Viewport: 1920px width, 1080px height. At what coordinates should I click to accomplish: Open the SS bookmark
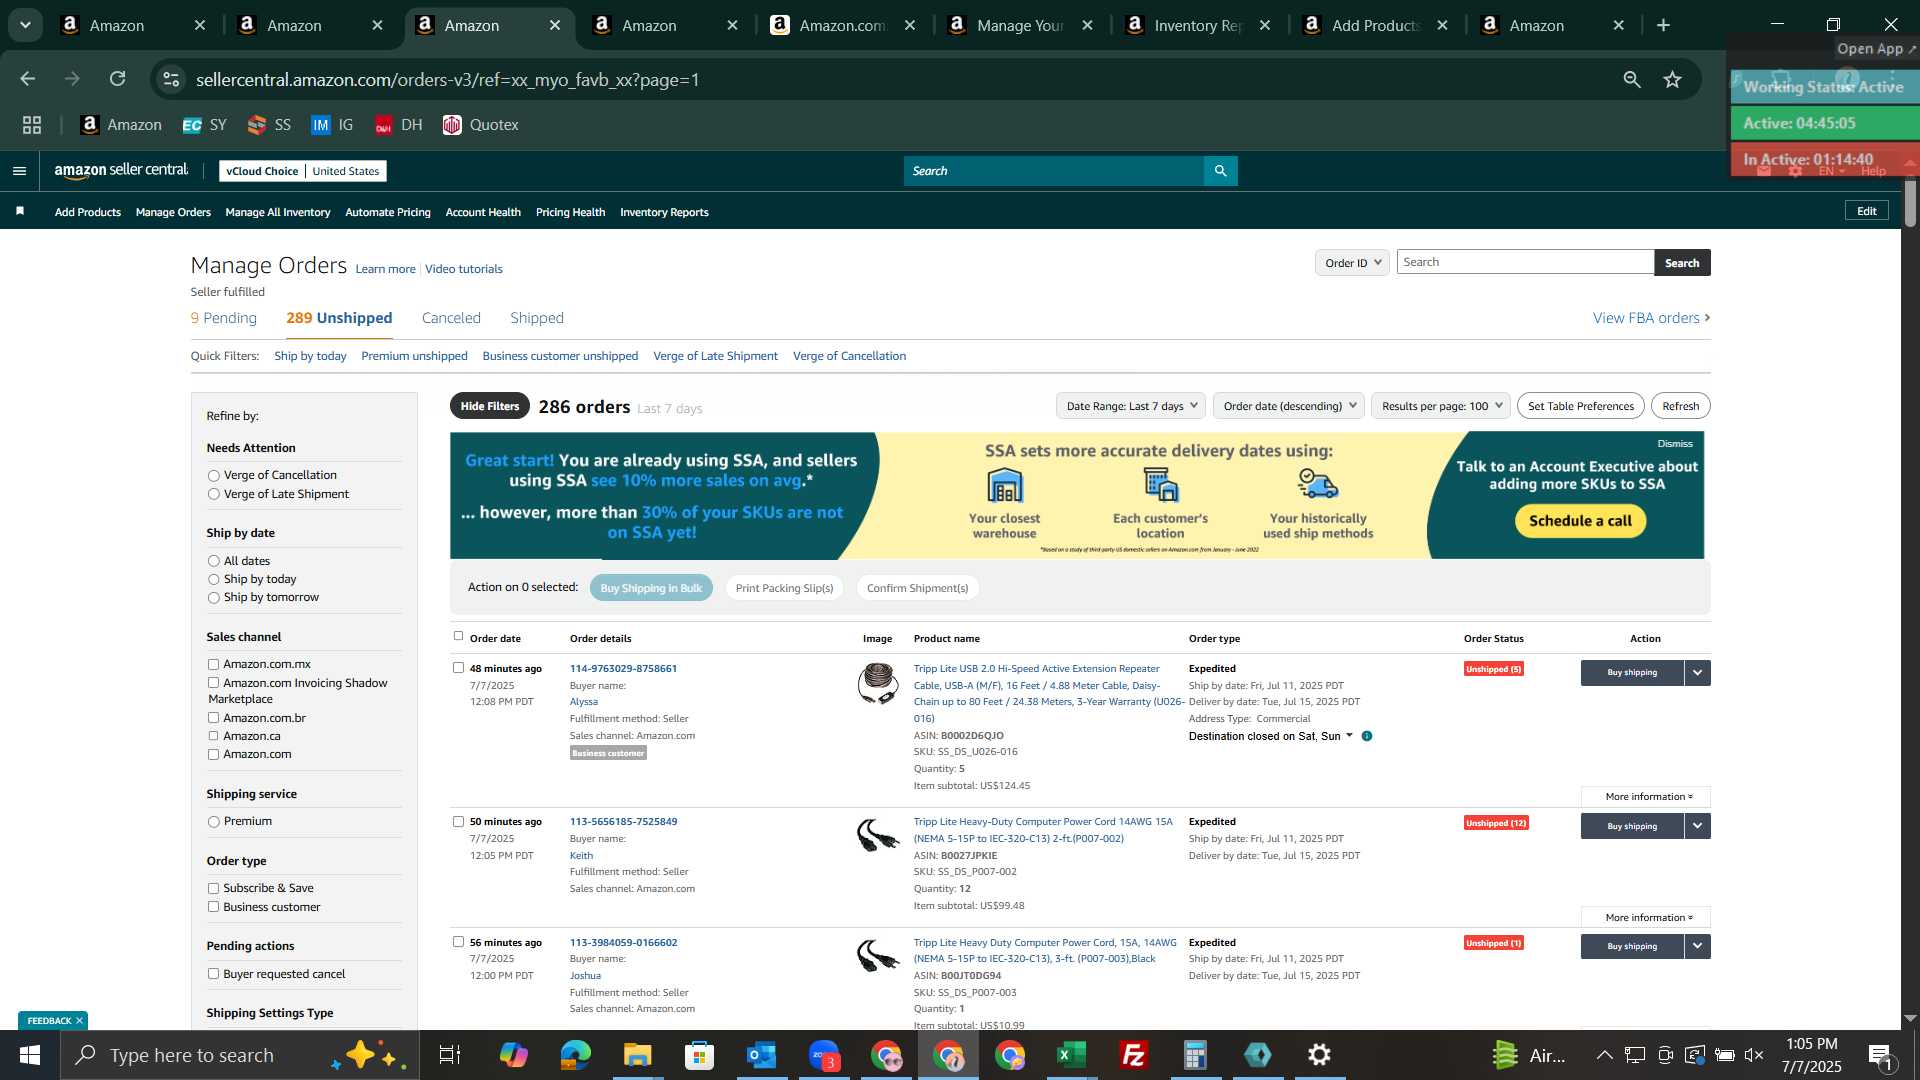tap(269, 125)
